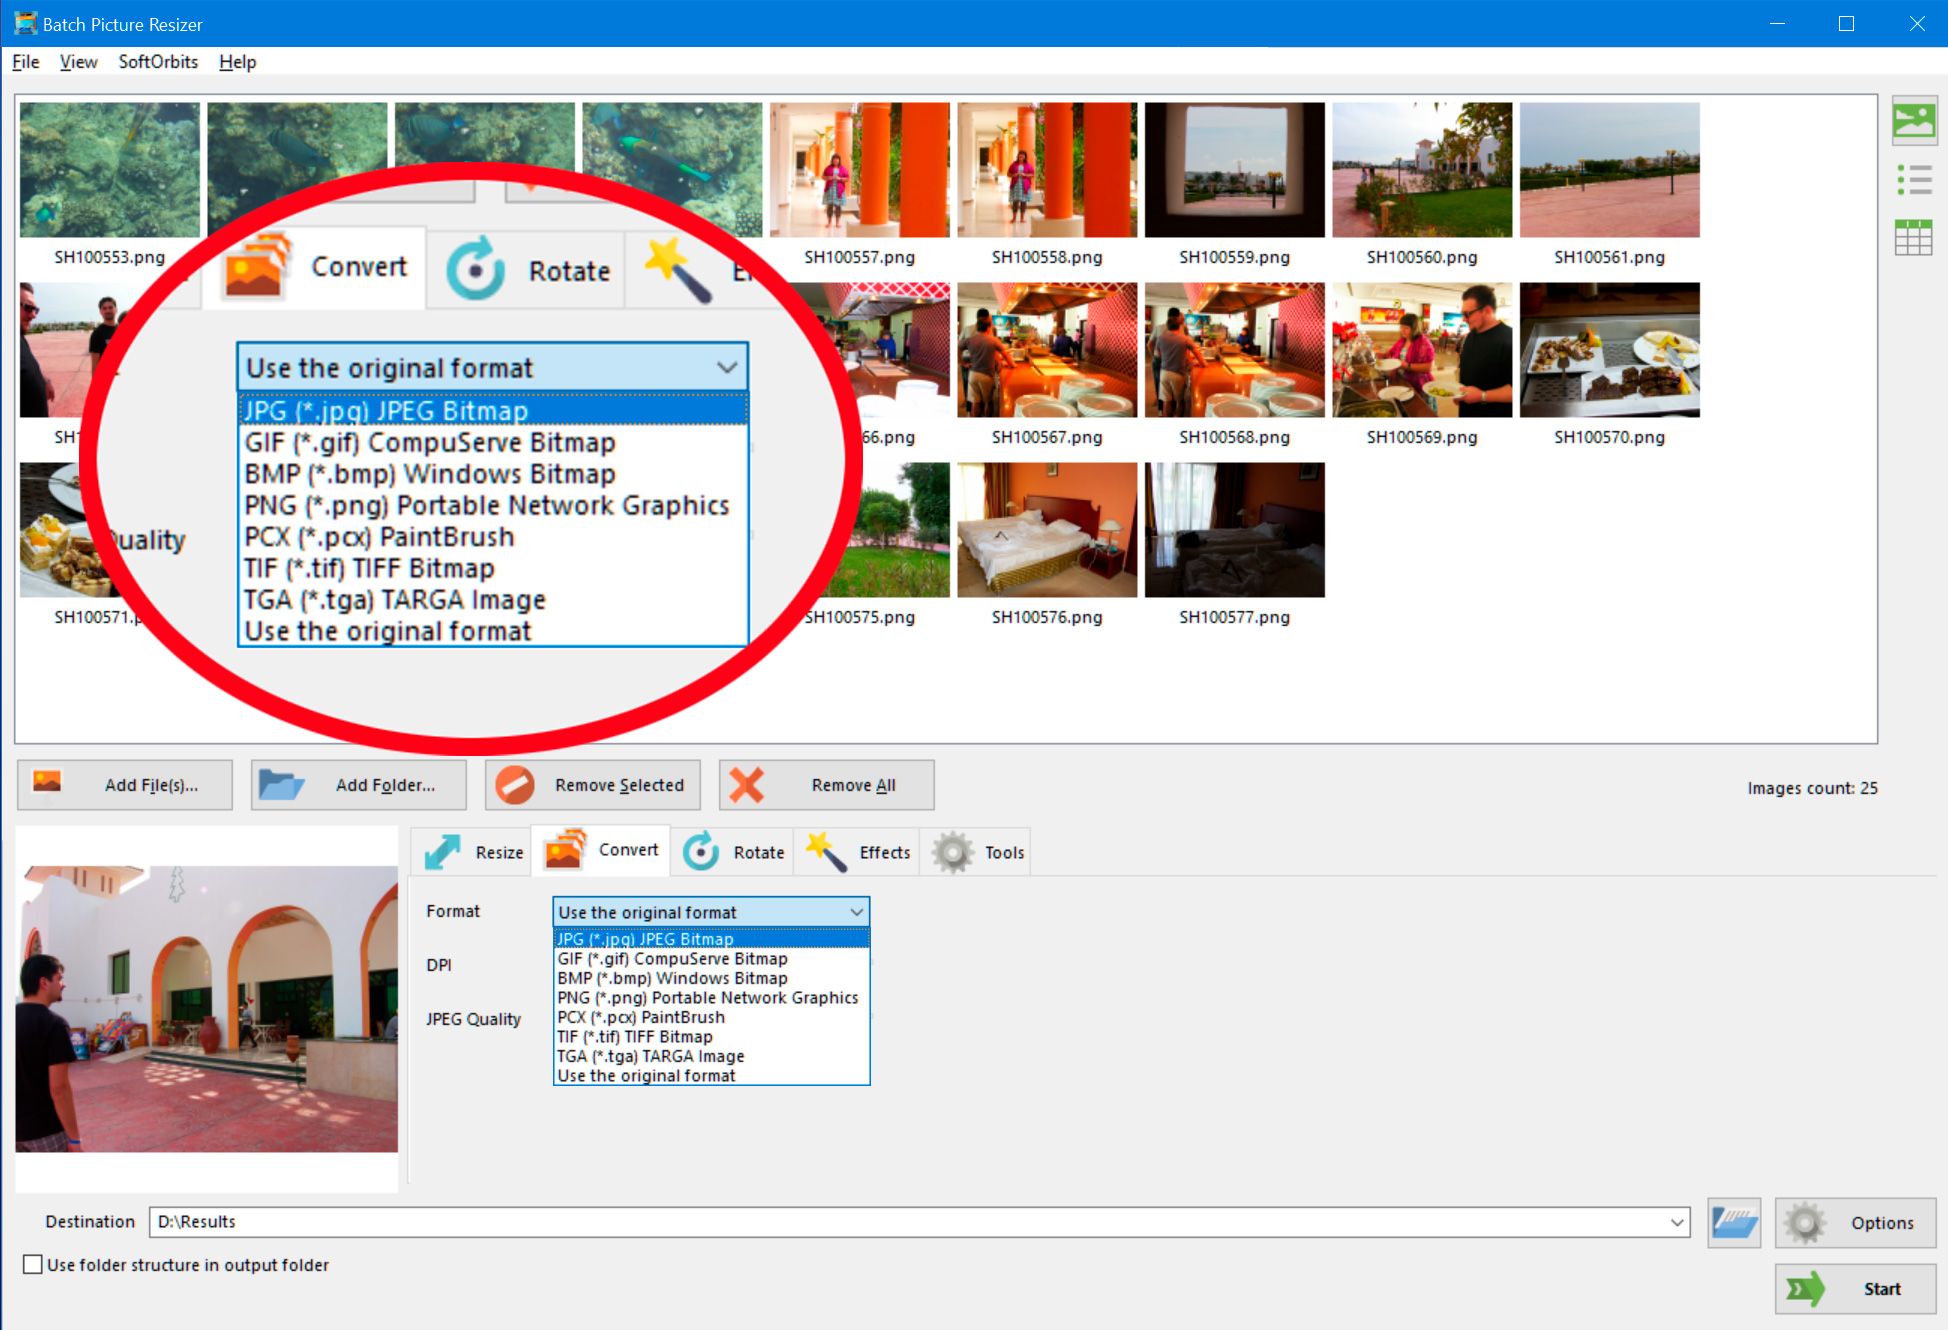Click the Remove All red X icon
1948x1330 pixels.
click(748, 784)
